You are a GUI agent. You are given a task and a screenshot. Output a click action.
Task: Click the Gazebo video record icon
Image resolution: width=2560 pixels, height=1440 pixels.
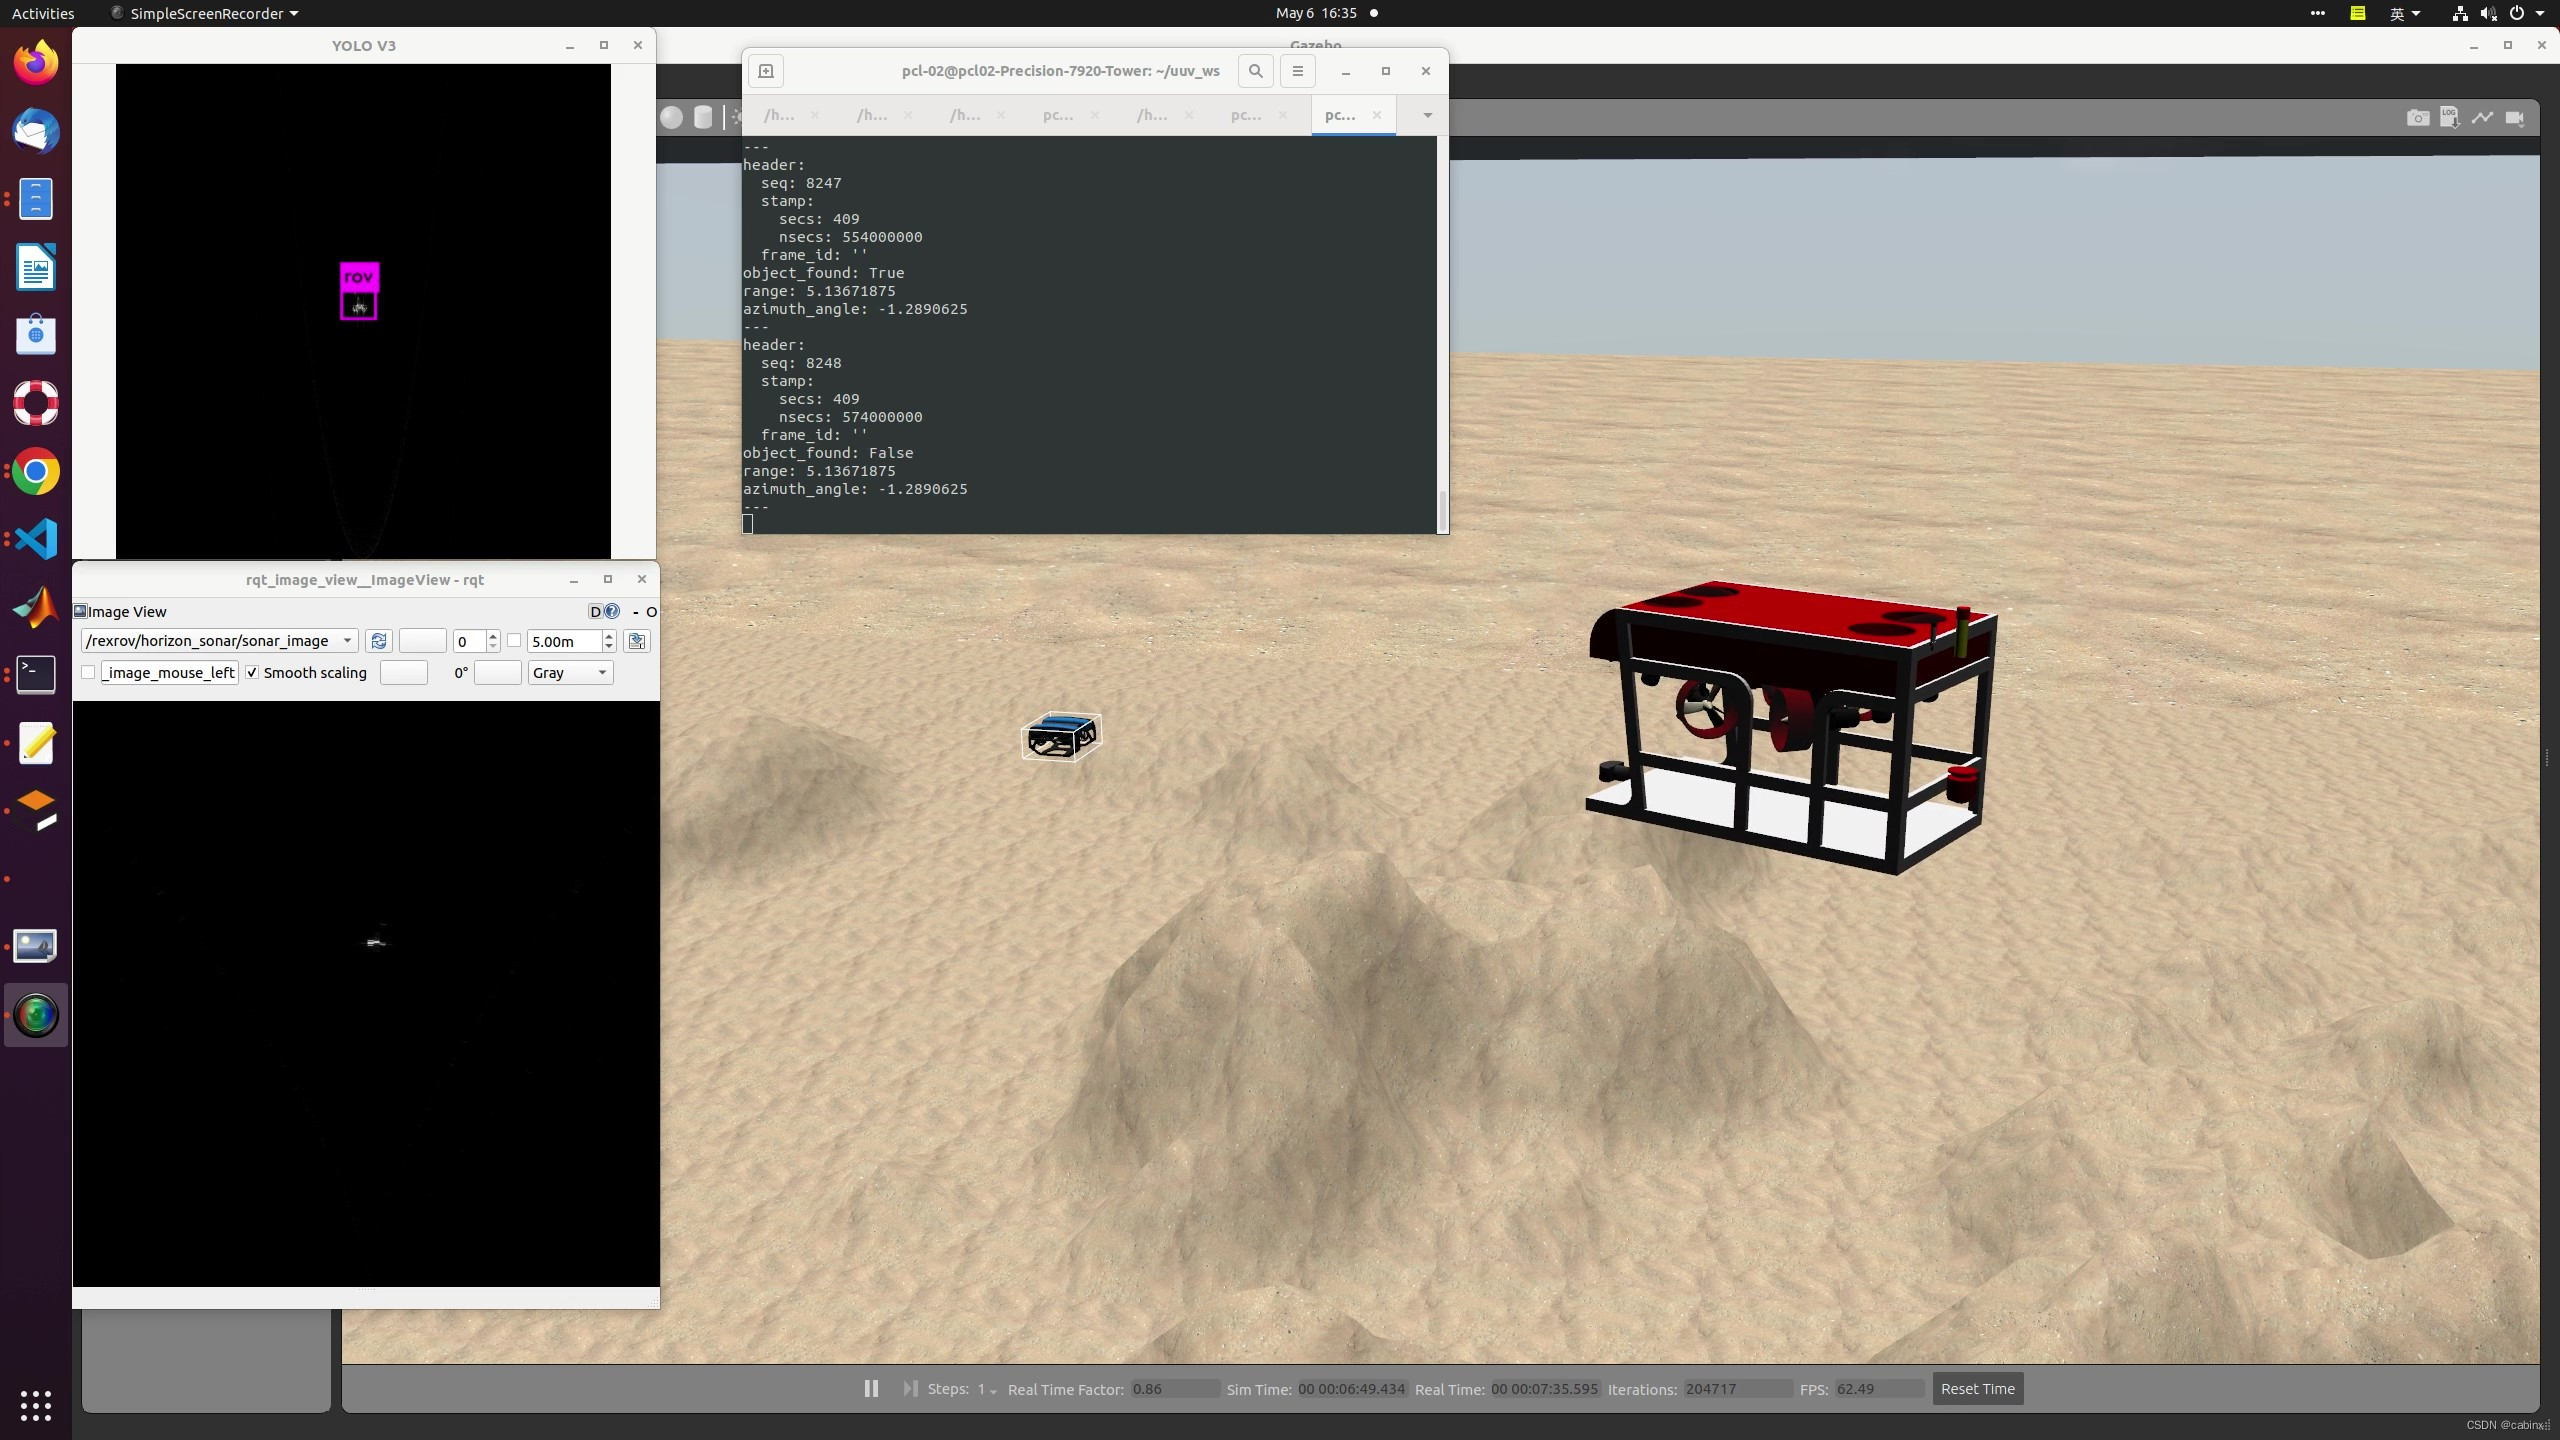coord(2514,118)
